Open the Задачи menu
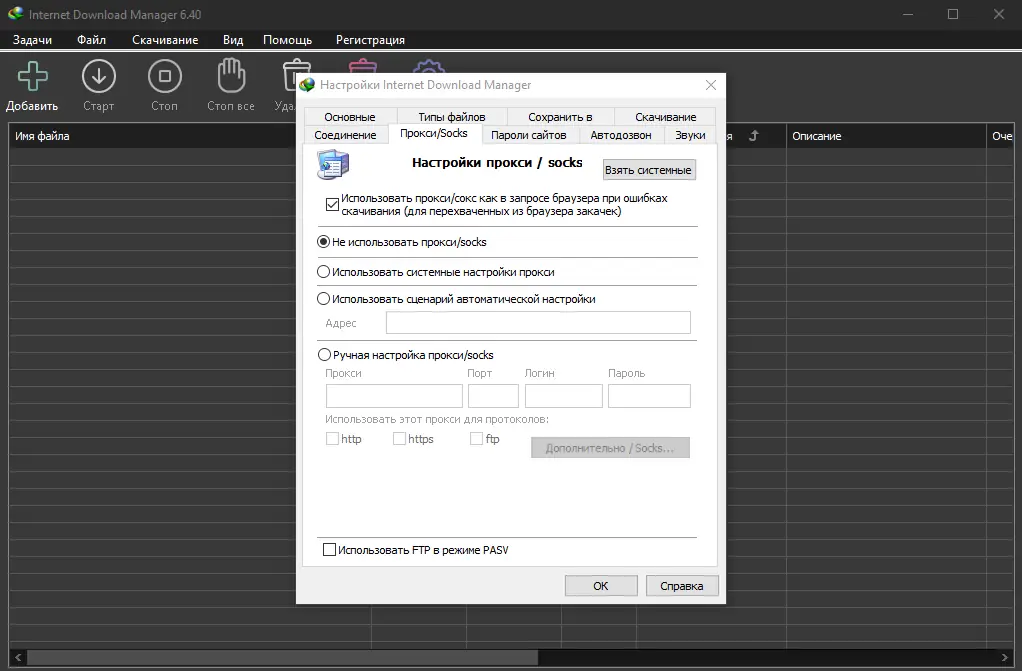Image resolution: width=1022 pixels, height=671 pixels. click(x=33, y=40)
